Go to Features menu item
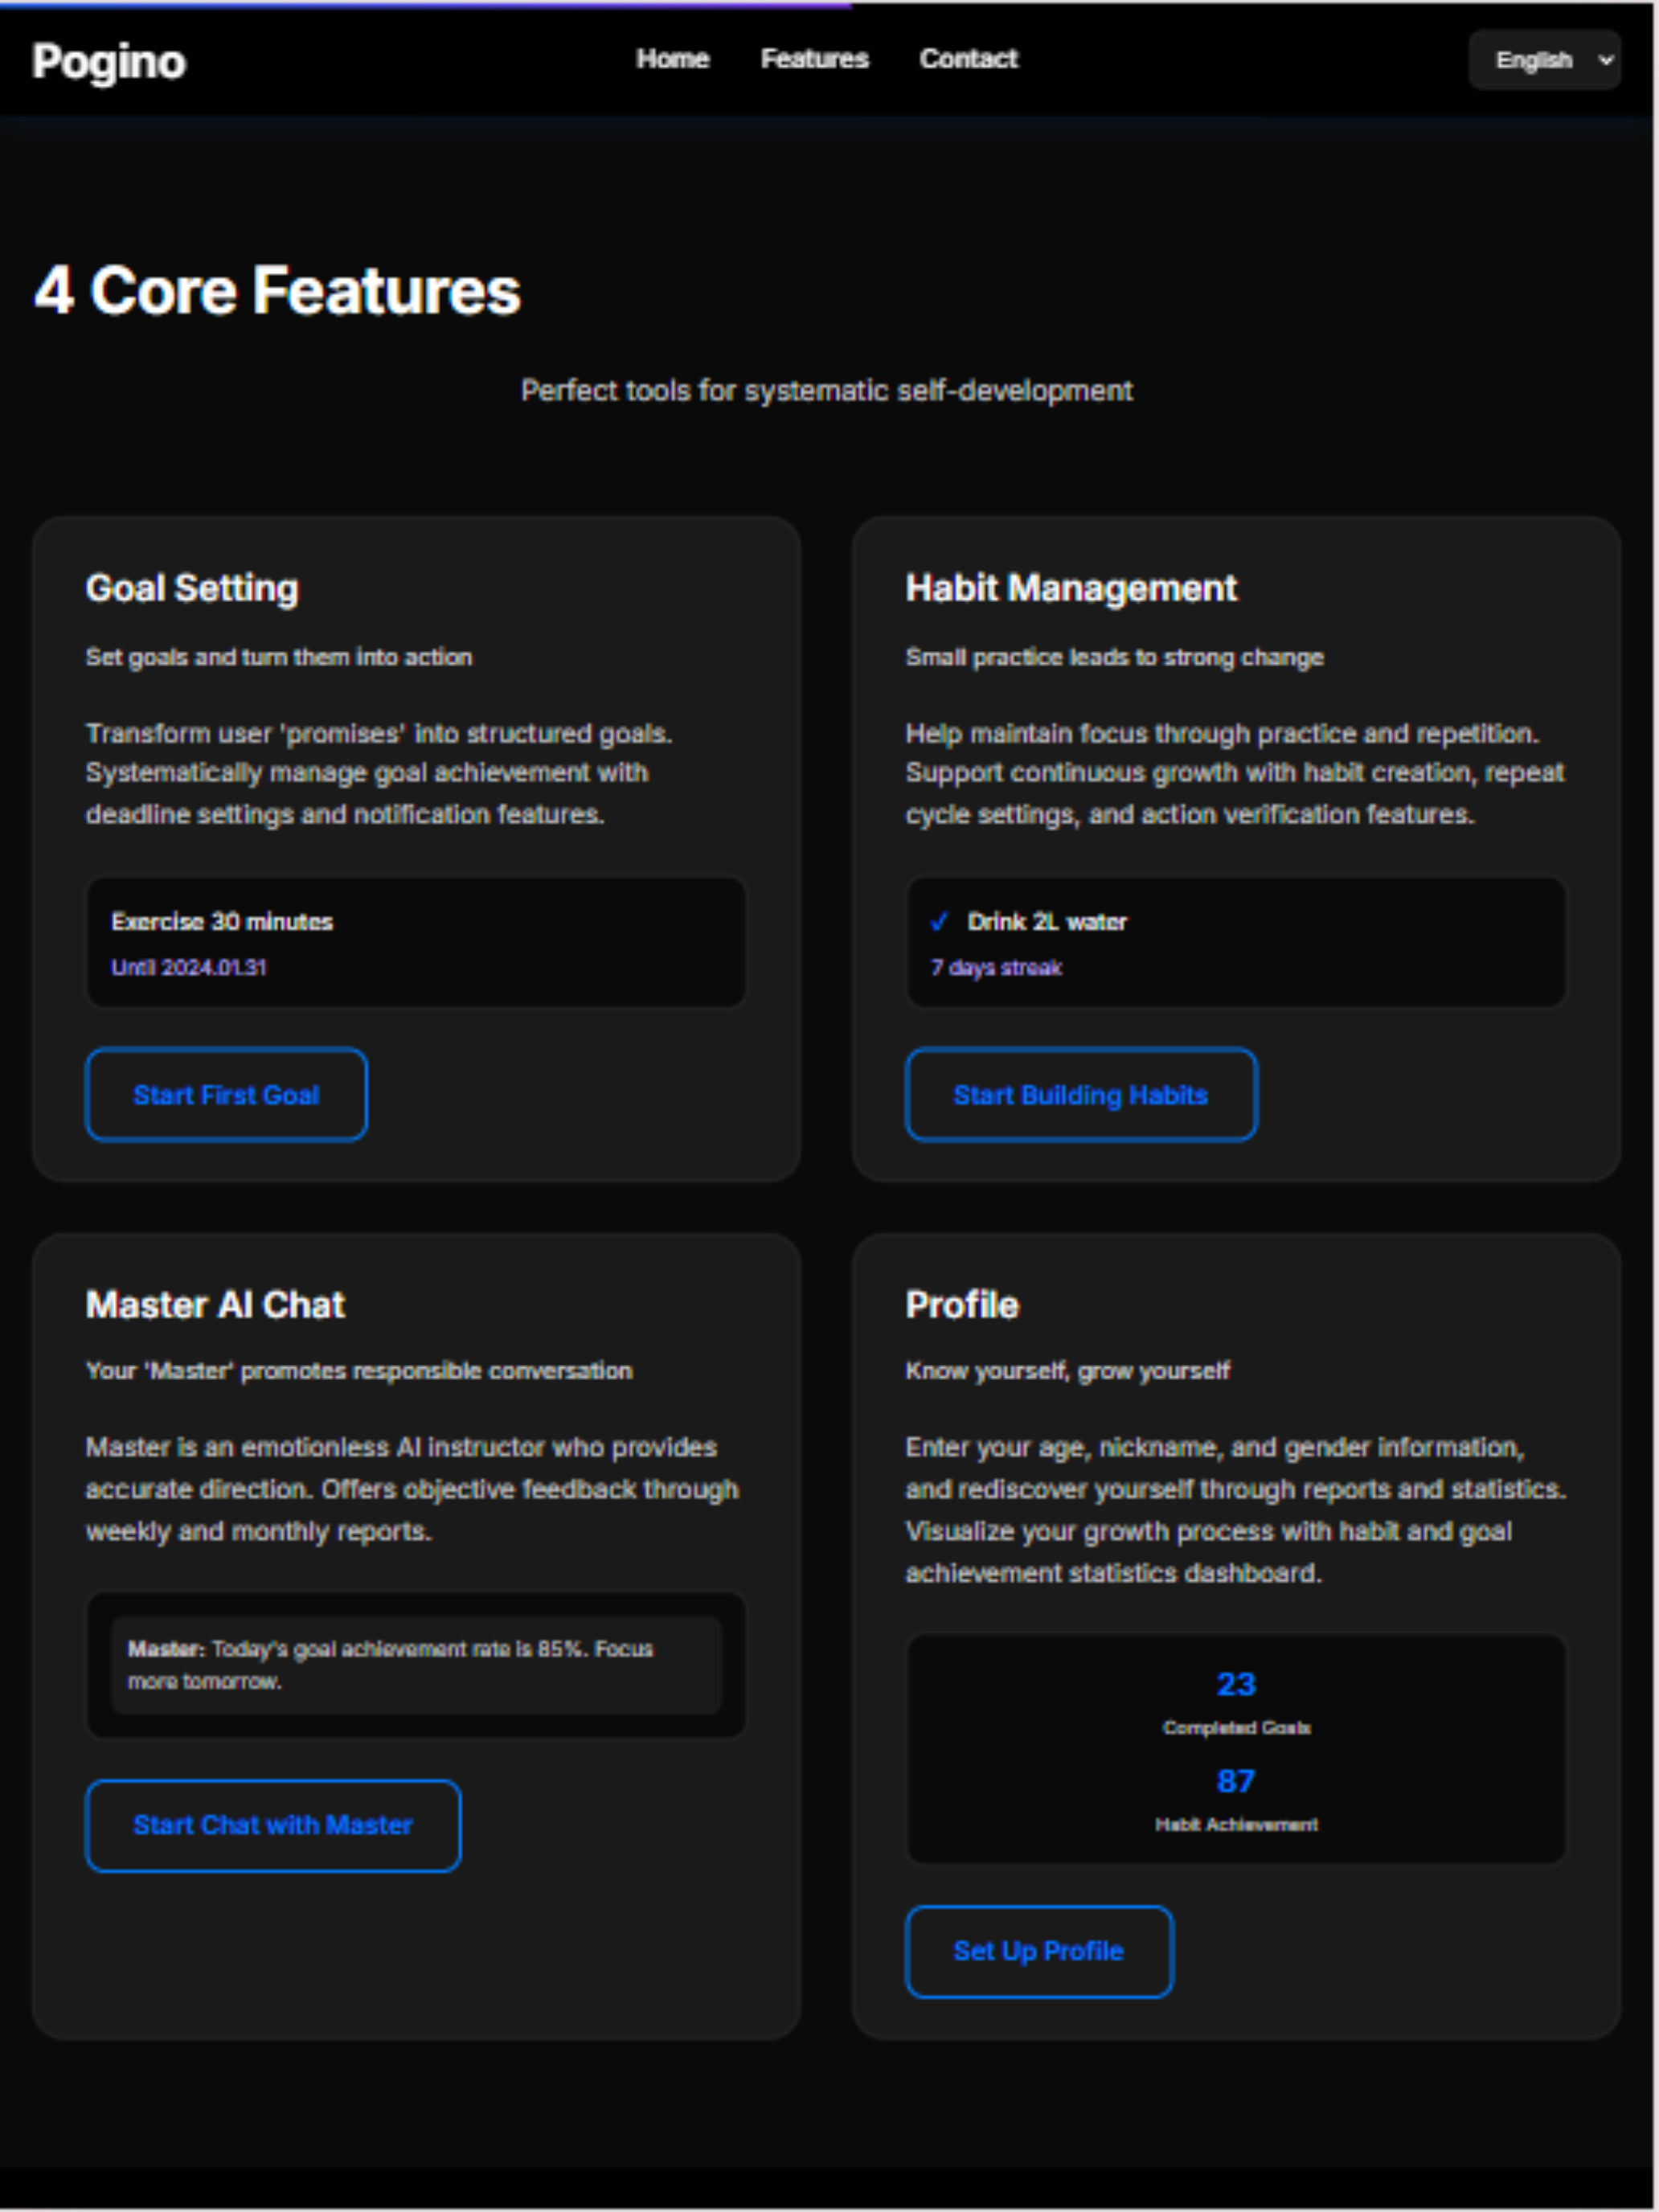The width and height of the screenshot is (1659, 2212). tap(814, 59)
